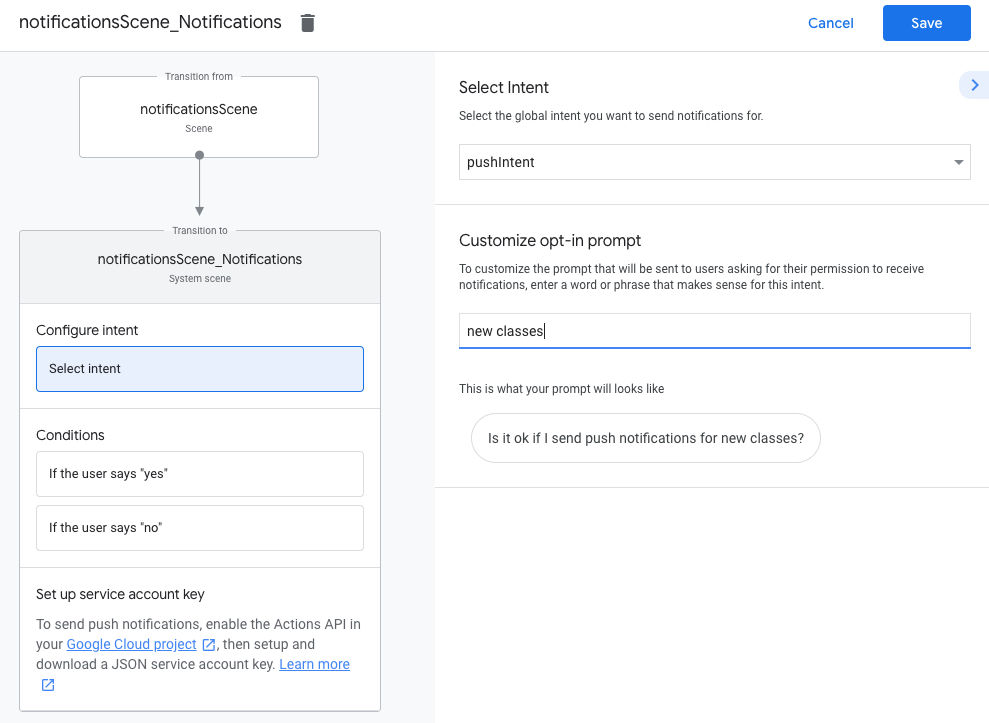Open the pushIntent dropdown
Image resolution: width=989 pixels, height=723 pixels.
coord(714,162)
